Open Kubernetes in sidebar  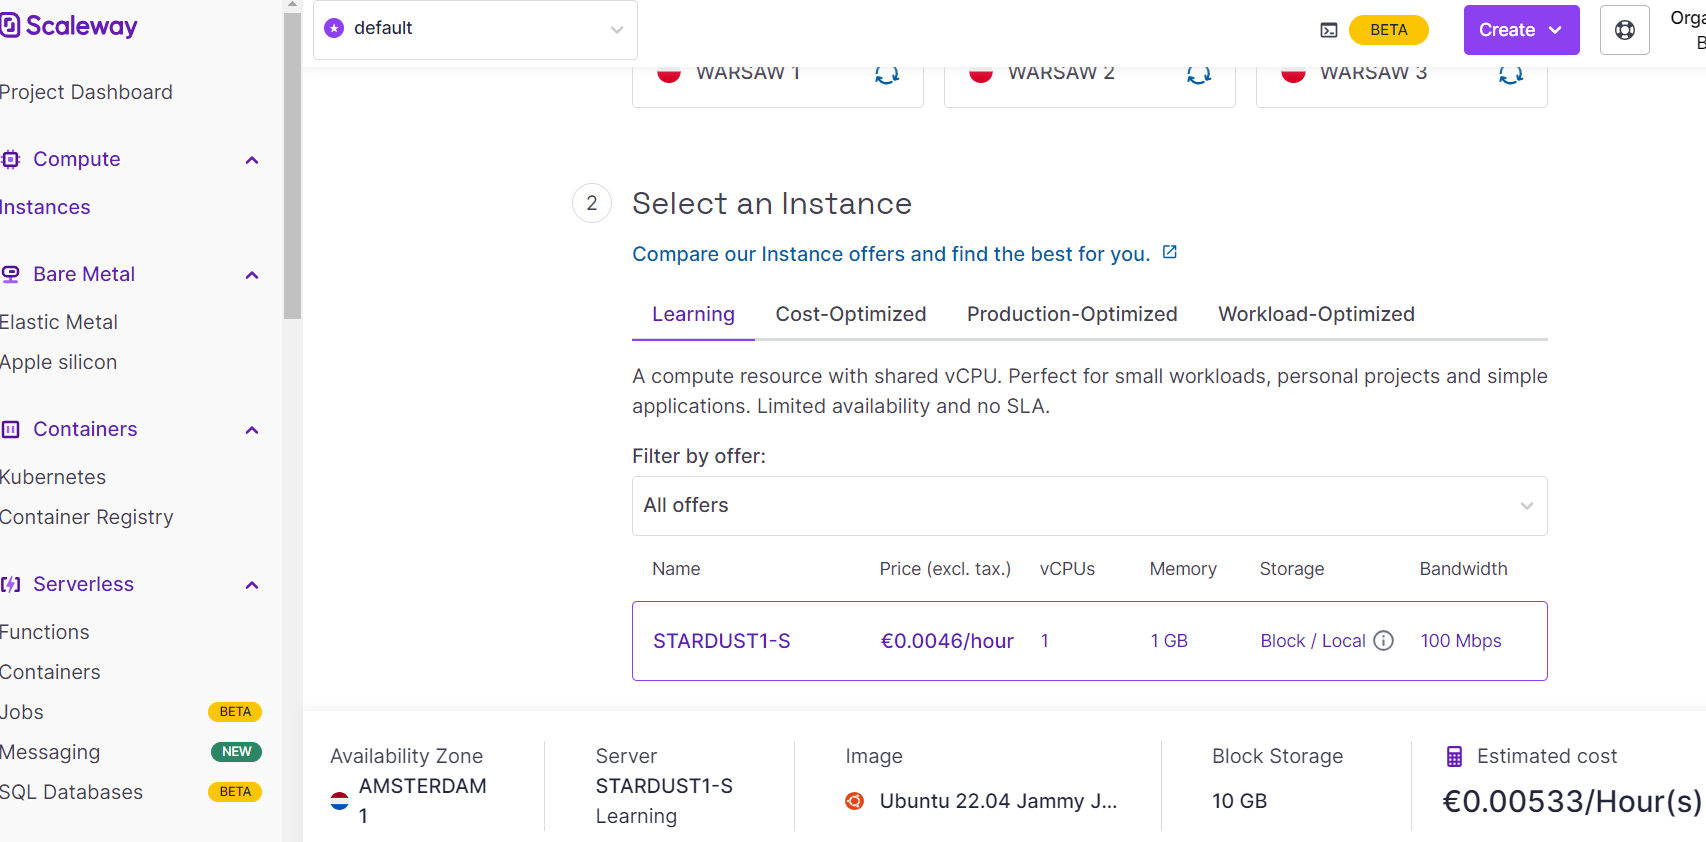pos(53,477)
